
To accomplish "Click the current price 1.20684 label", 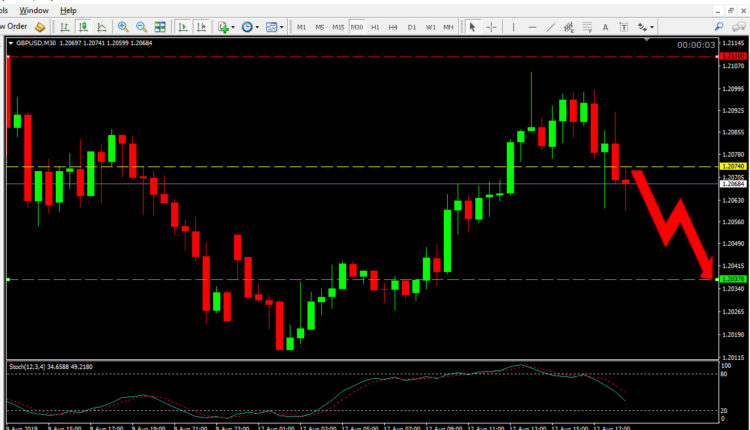I will 733,184.
